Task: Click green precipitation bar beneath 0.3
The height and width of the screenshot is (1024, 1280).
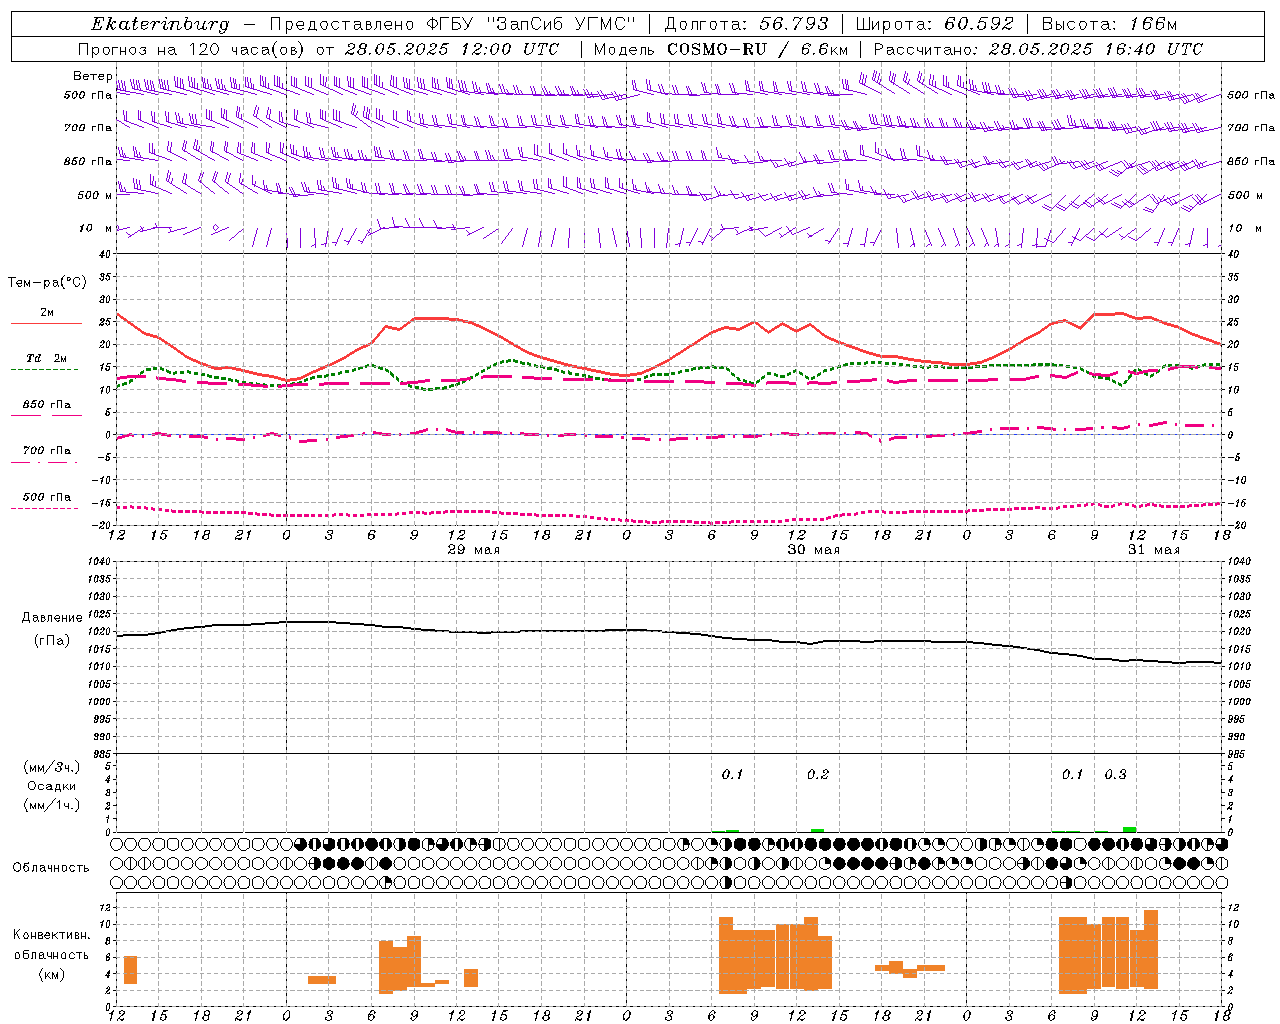Action: [1130, 830]
